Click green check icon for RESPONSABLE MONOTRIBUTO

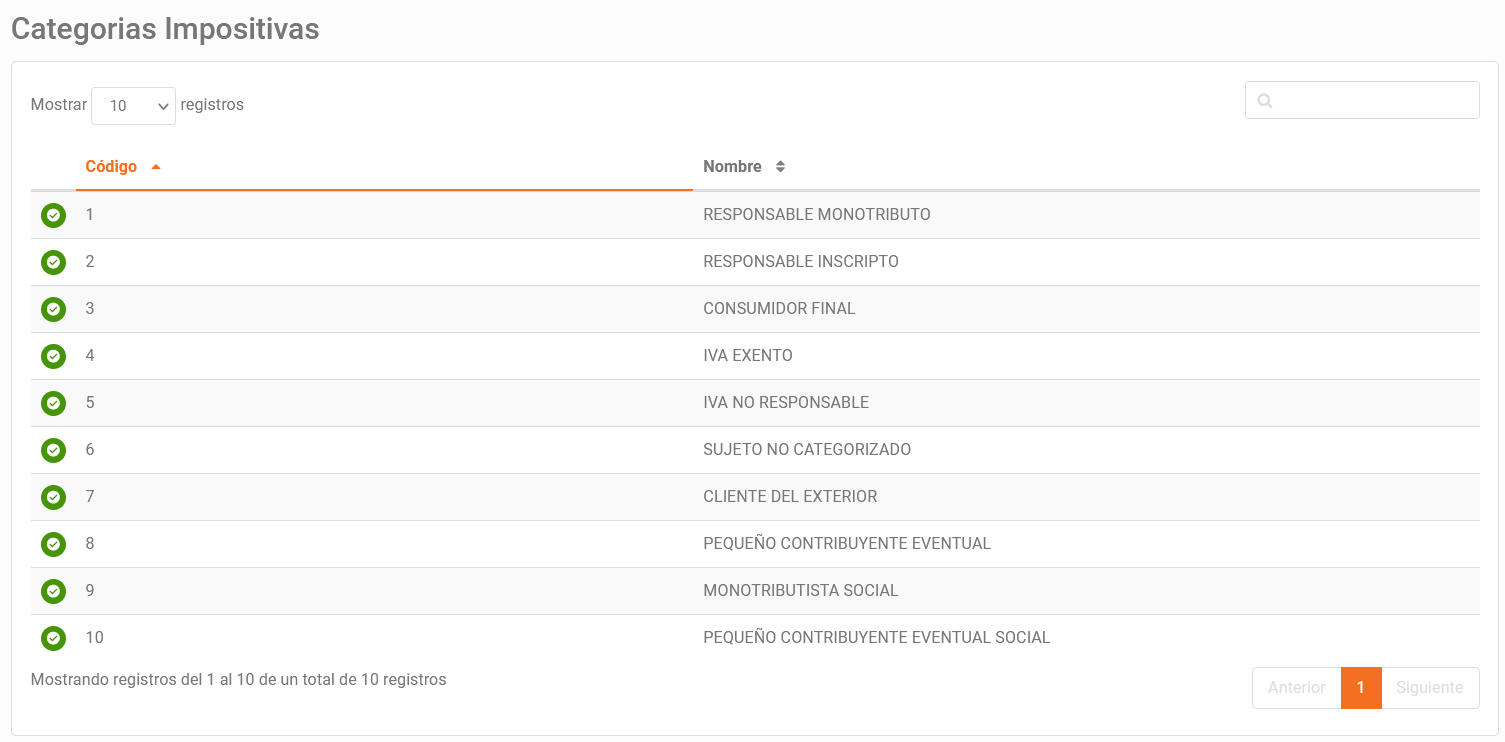[53, 215]
